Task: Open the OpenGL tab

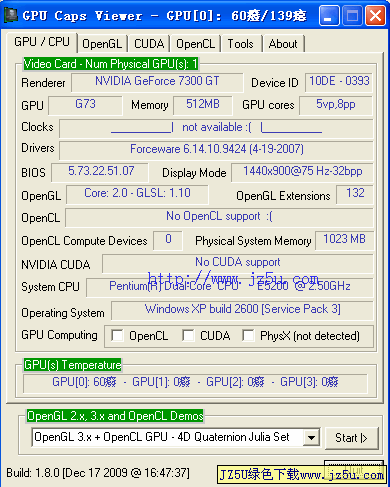Action: (102, 44)
